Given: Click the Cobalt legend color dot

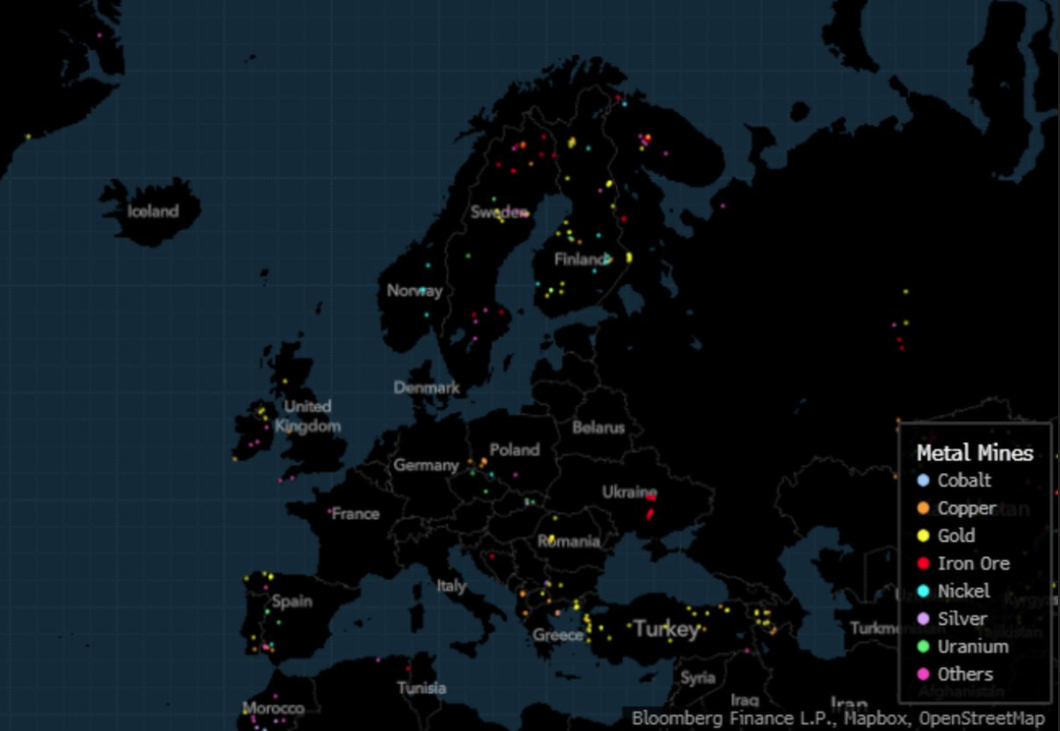Looking at the screenshot, I should (x=923, y=481).
